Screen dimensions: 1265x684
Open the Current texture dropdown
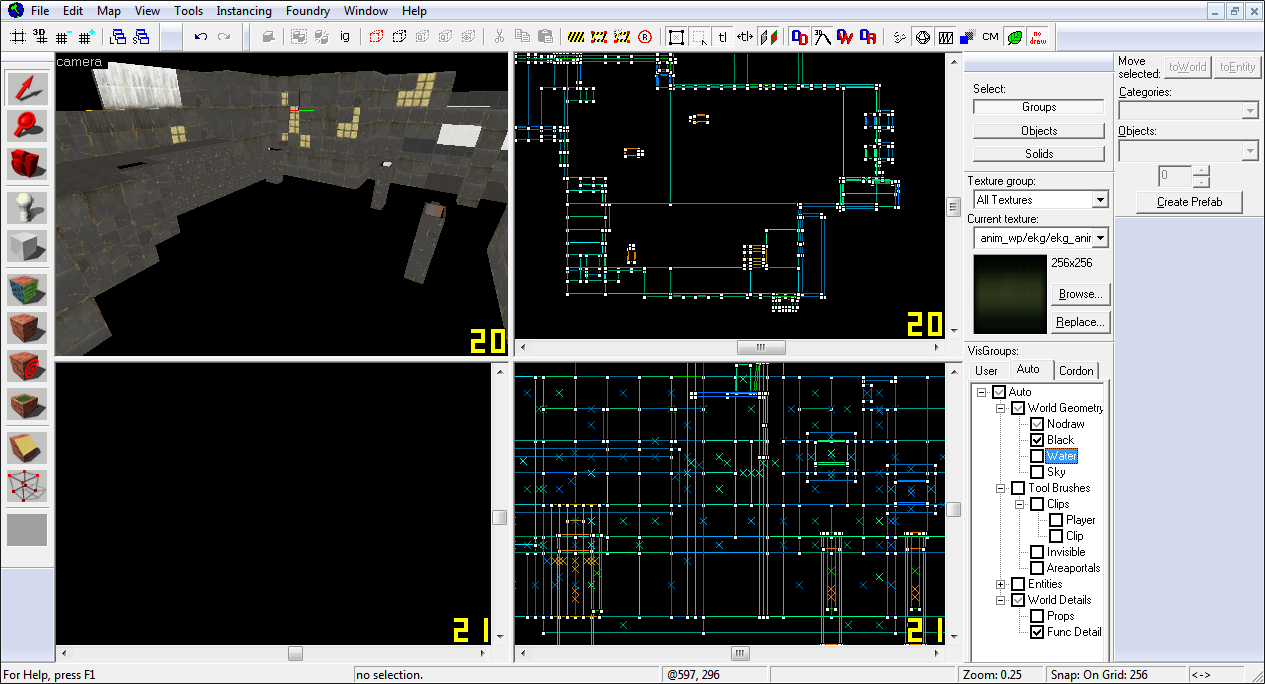1041,238
